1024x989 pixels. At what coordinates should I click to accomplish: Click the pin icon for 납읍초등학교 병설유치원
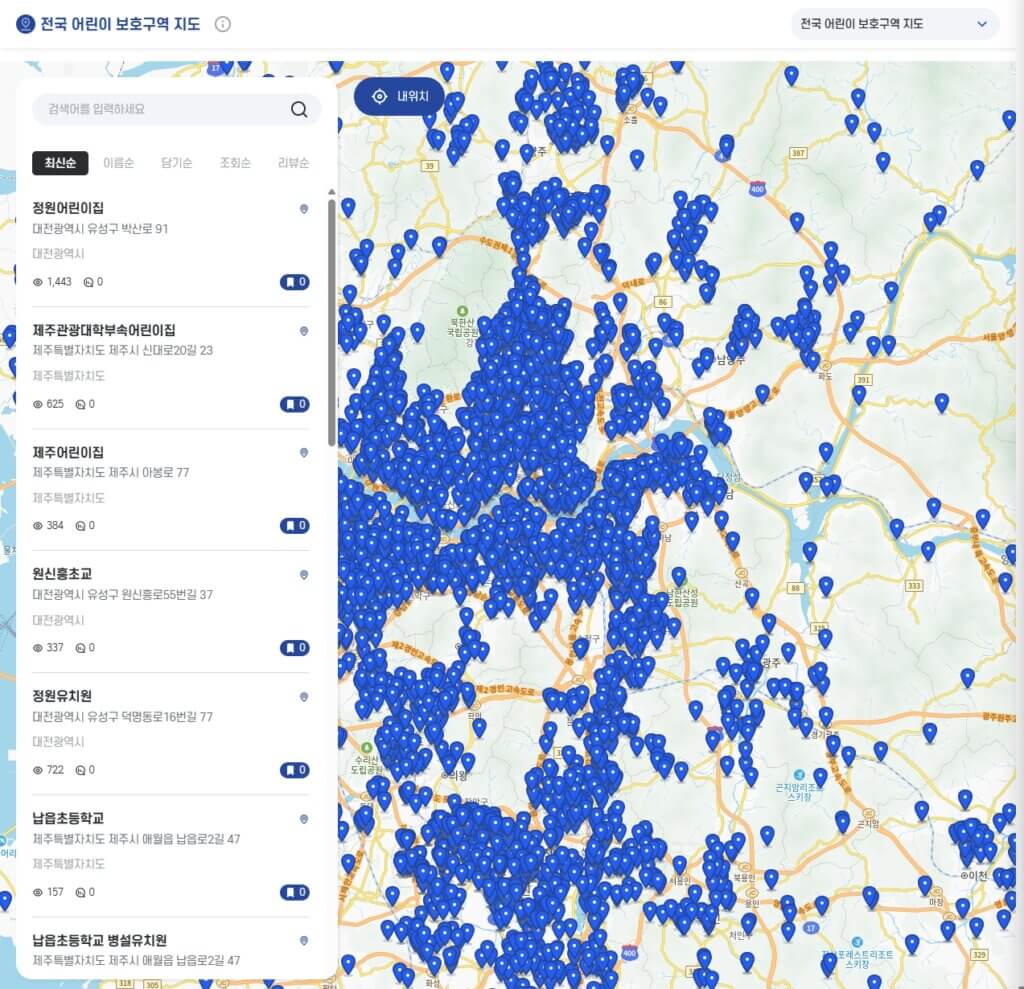(304, 939)
